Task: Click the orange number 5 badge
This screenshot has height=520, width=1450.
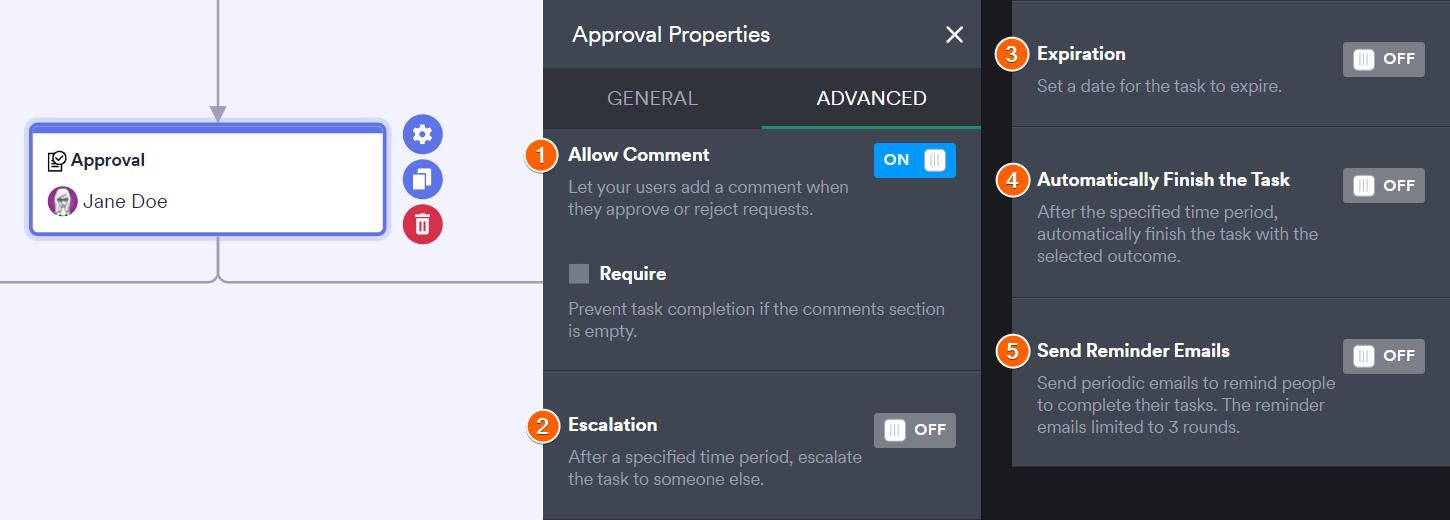Action: (1012, 352)
